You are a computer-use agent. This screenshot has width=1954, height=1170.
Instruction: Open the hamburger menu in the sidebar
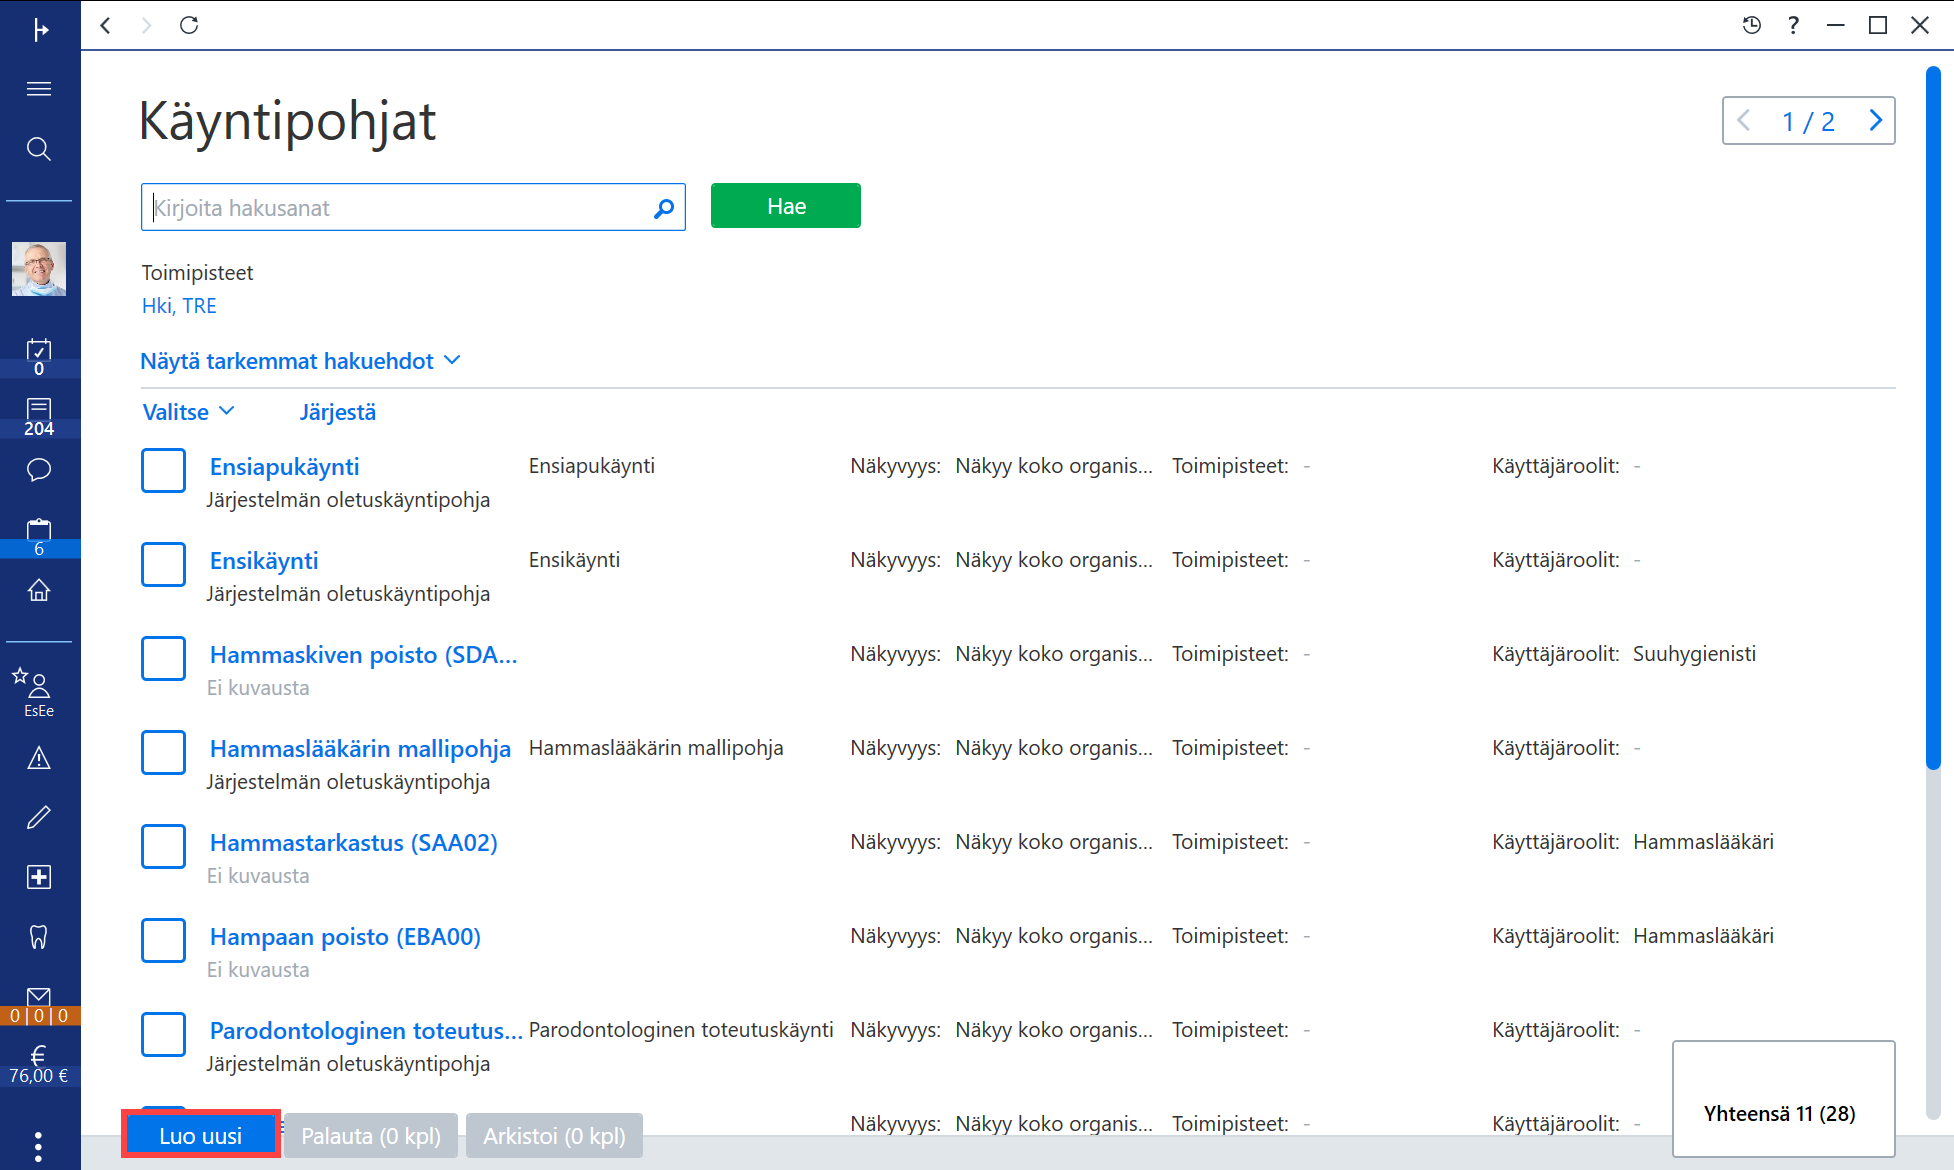pyautogui.click(x=39, y=89)
